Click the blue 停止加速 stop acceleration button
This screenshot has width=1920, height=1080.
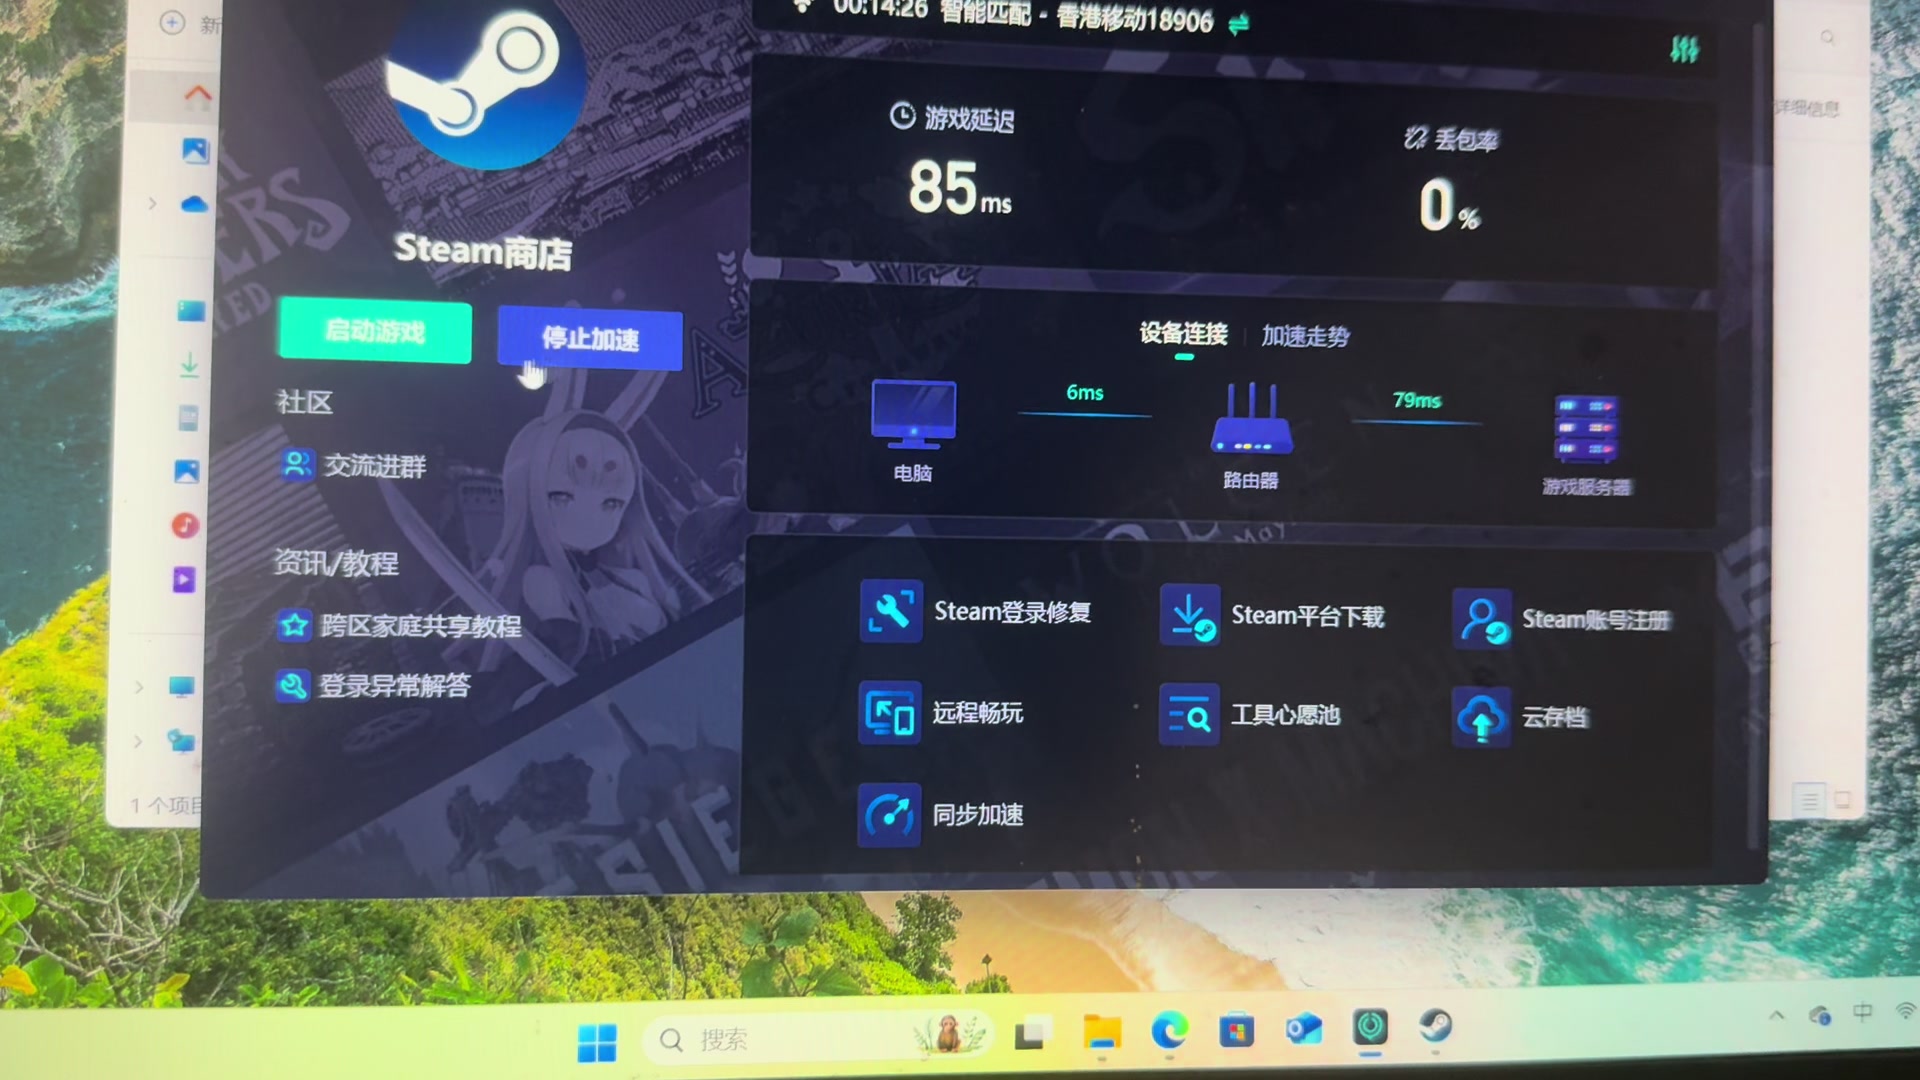pyautogui.click(x=590, y=339)
